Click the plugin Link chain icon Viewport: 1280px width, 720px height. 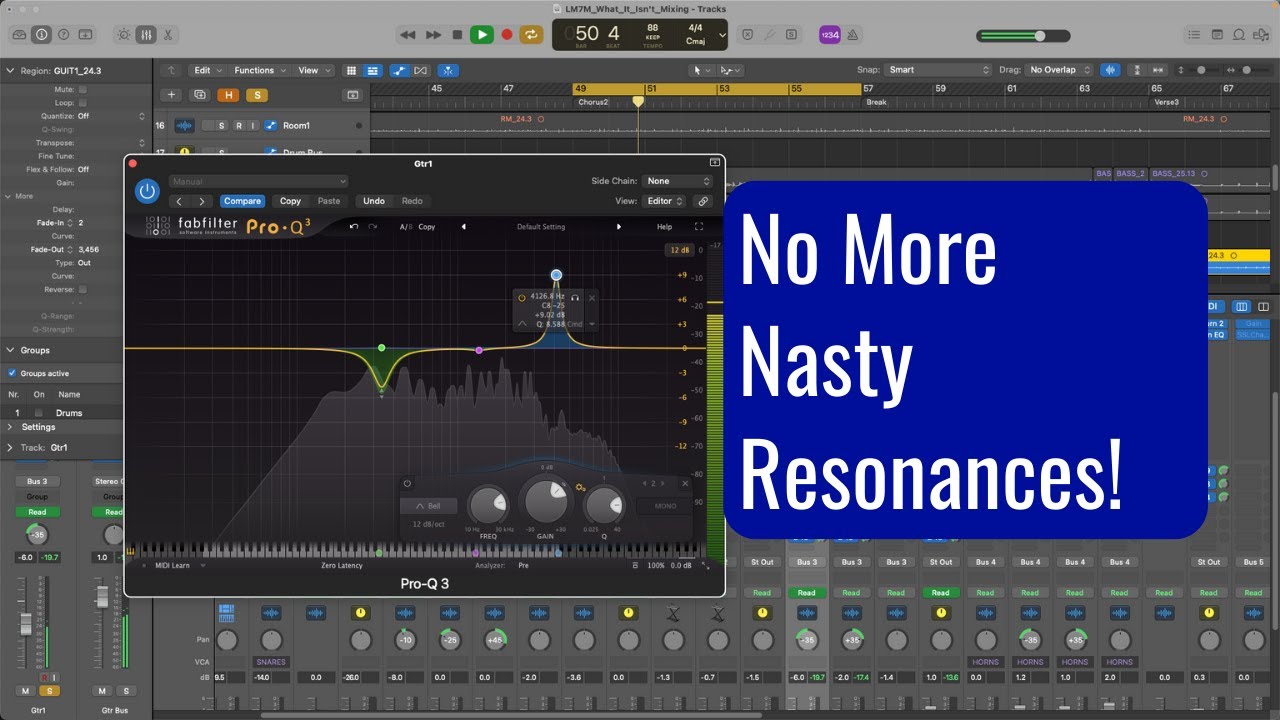[x=704, y=201]
